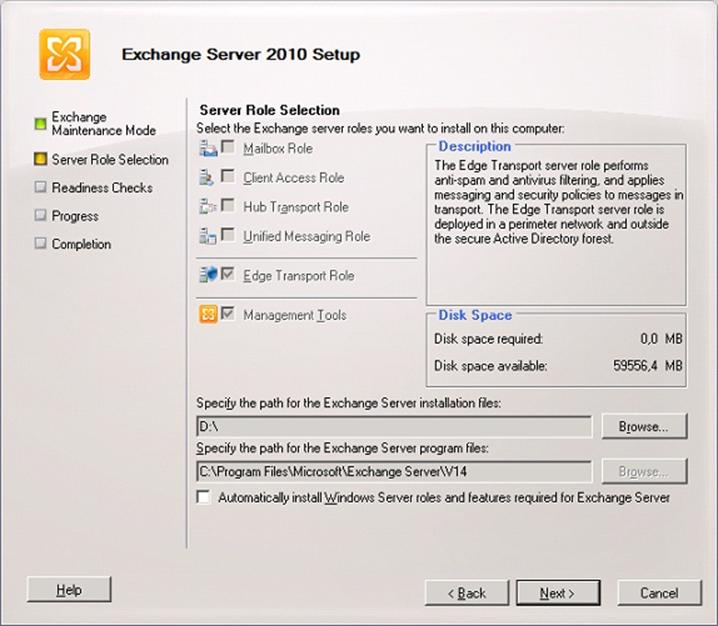Proceed with the Next button
This screenshot has width=718, height=626.
click(x=558, y=593)
